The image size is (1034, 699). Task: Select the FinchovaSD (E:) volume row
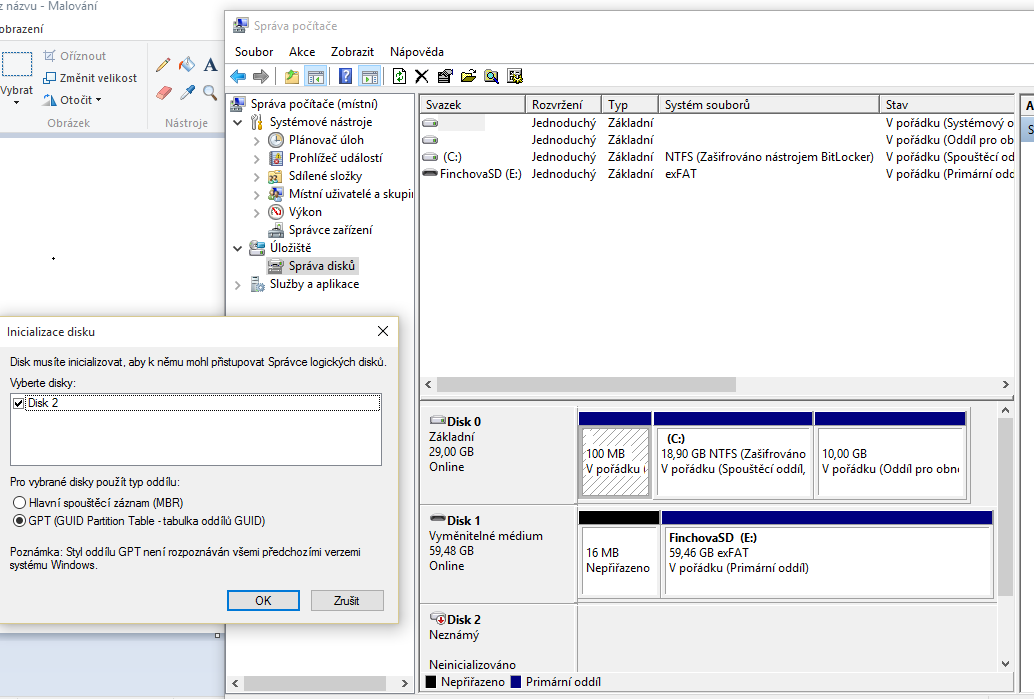point(717,174)
